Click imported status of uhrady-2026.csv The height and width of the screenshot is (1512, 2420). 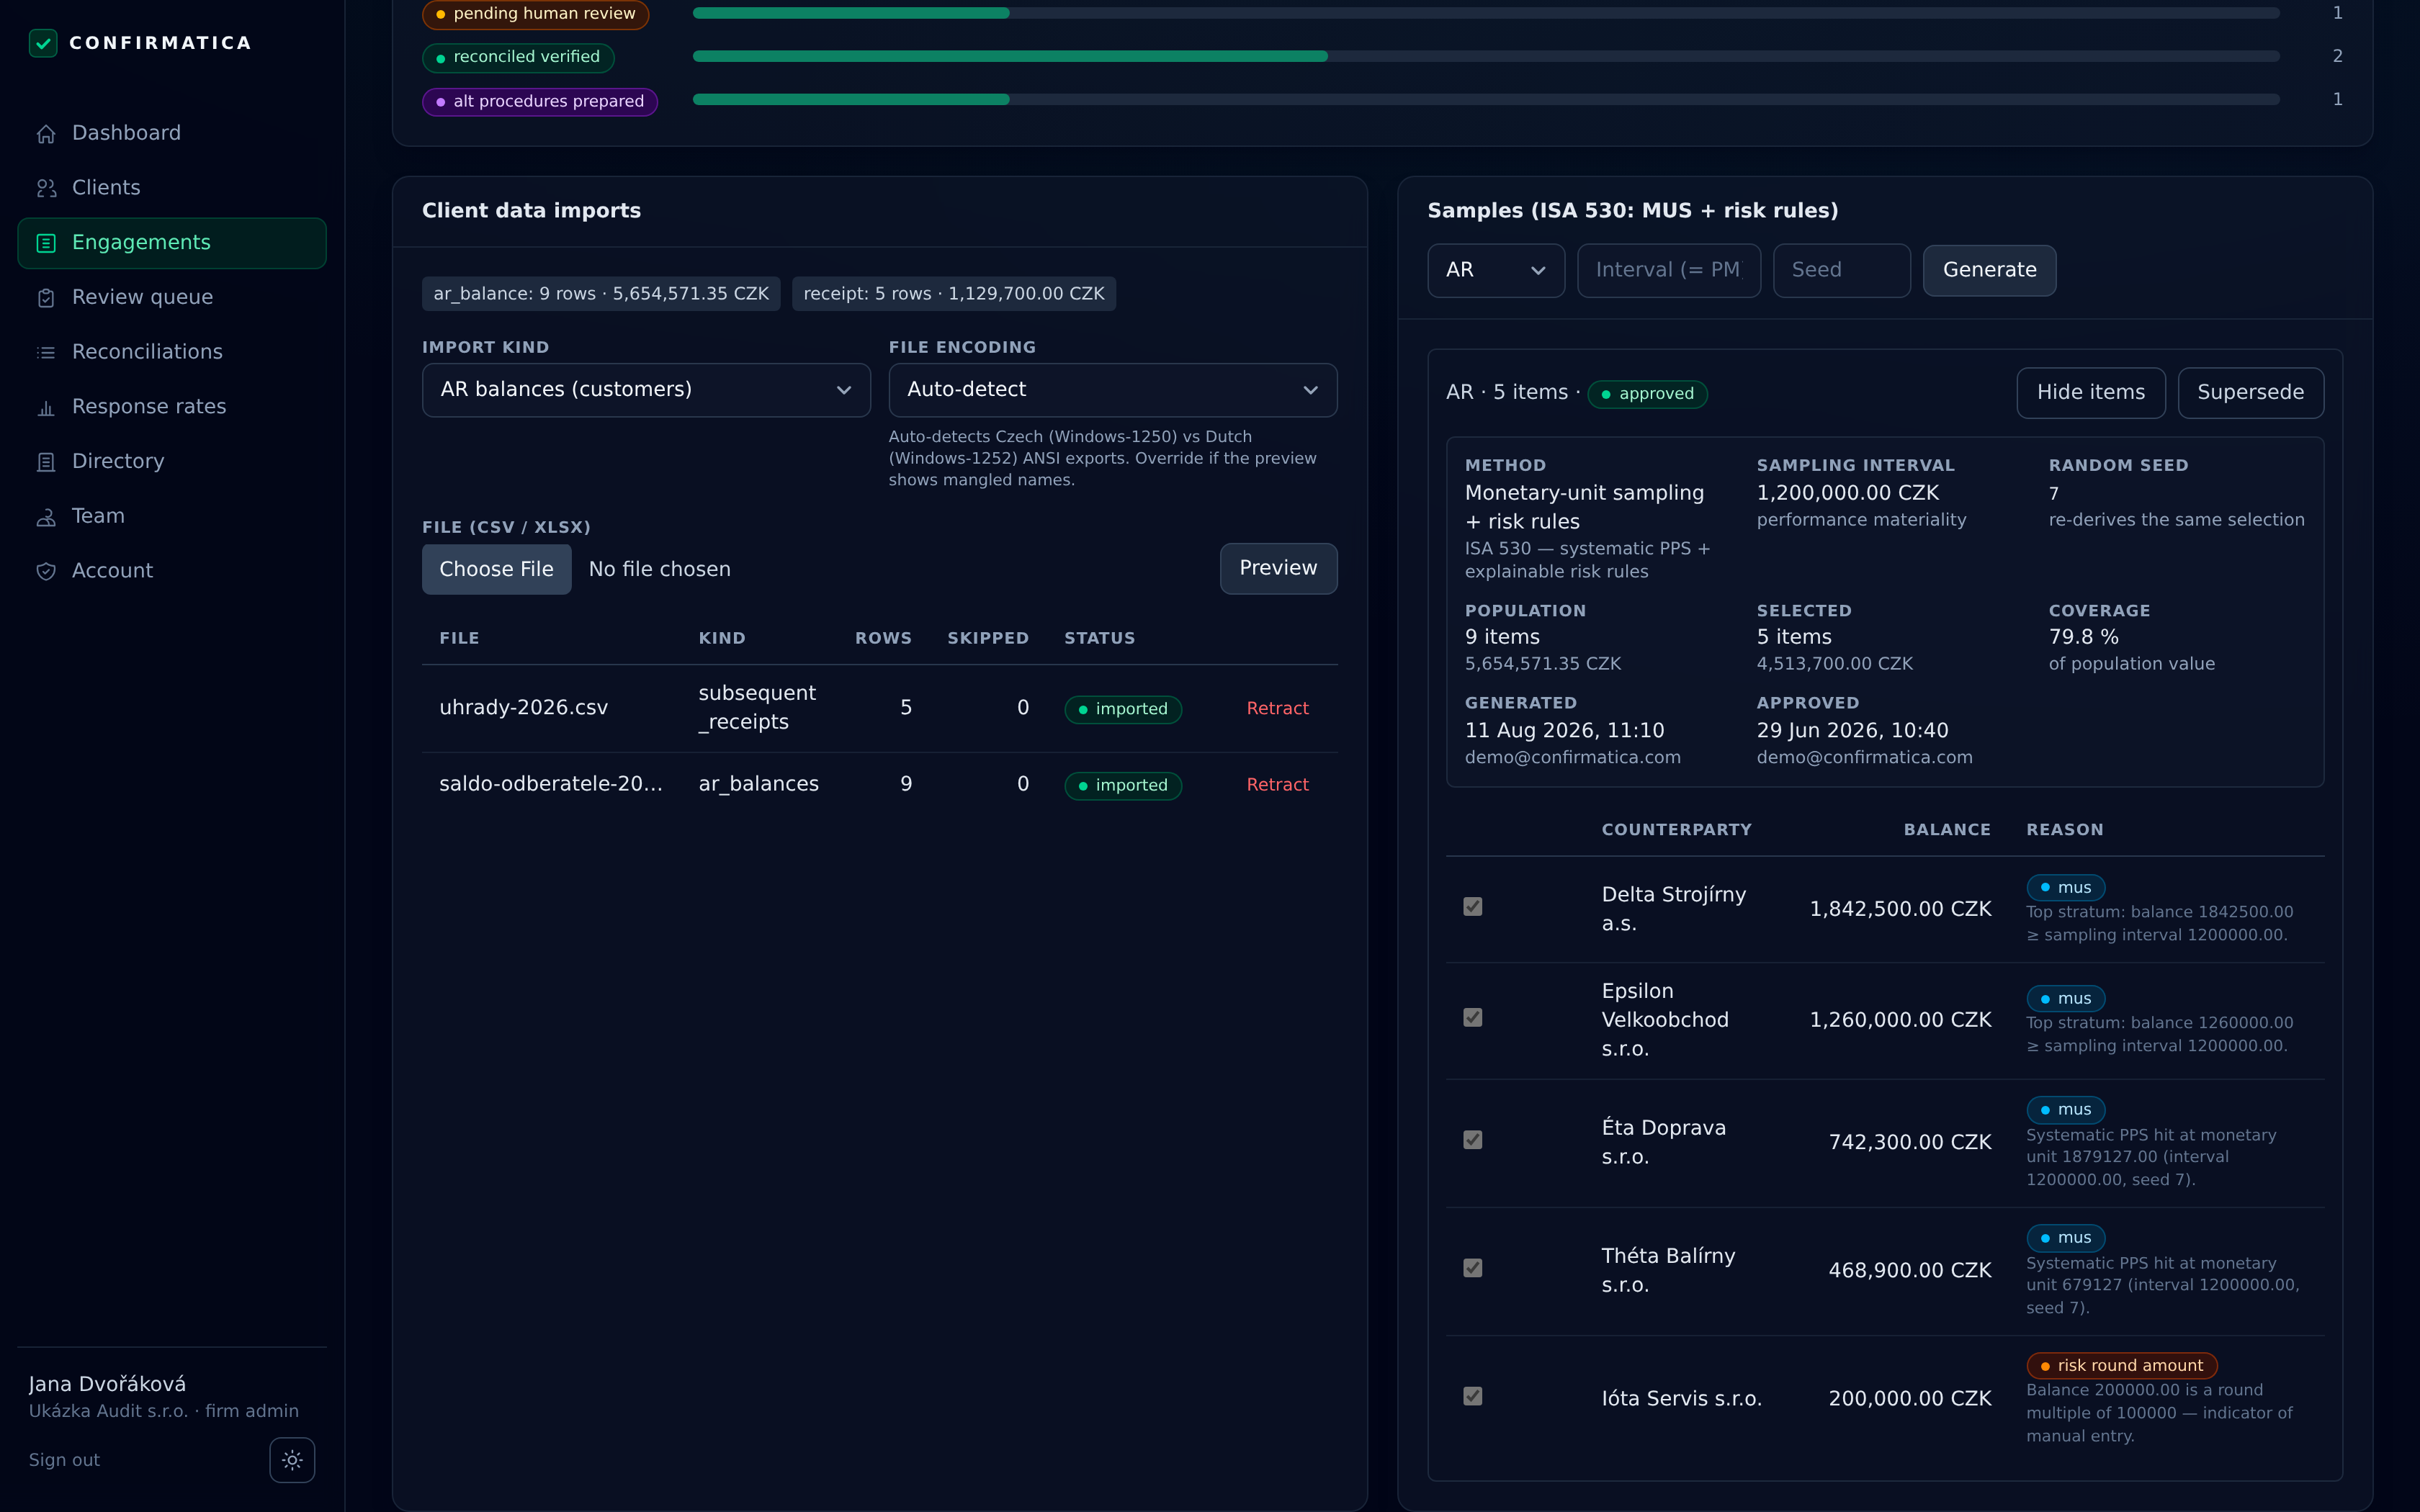tap(1123, 709)
